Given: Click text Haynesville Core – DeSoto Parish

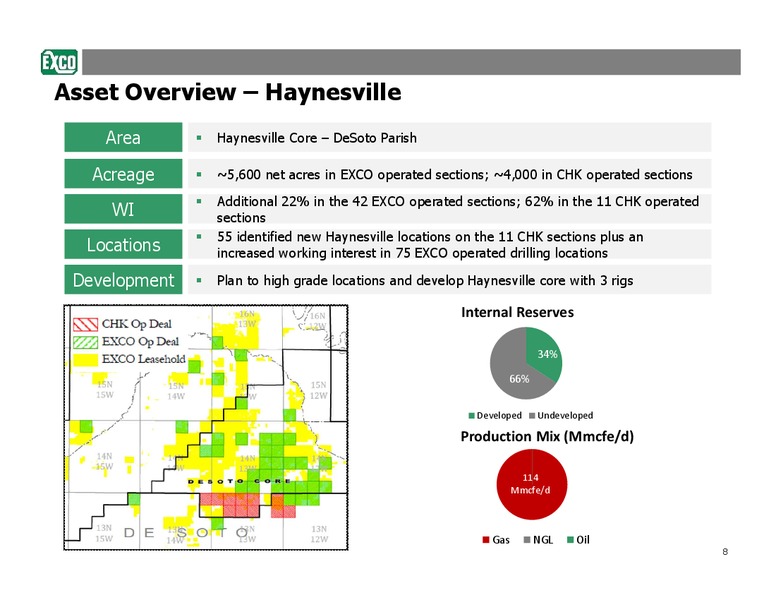Looking at the screenshot, I should [x=317, y=138].
